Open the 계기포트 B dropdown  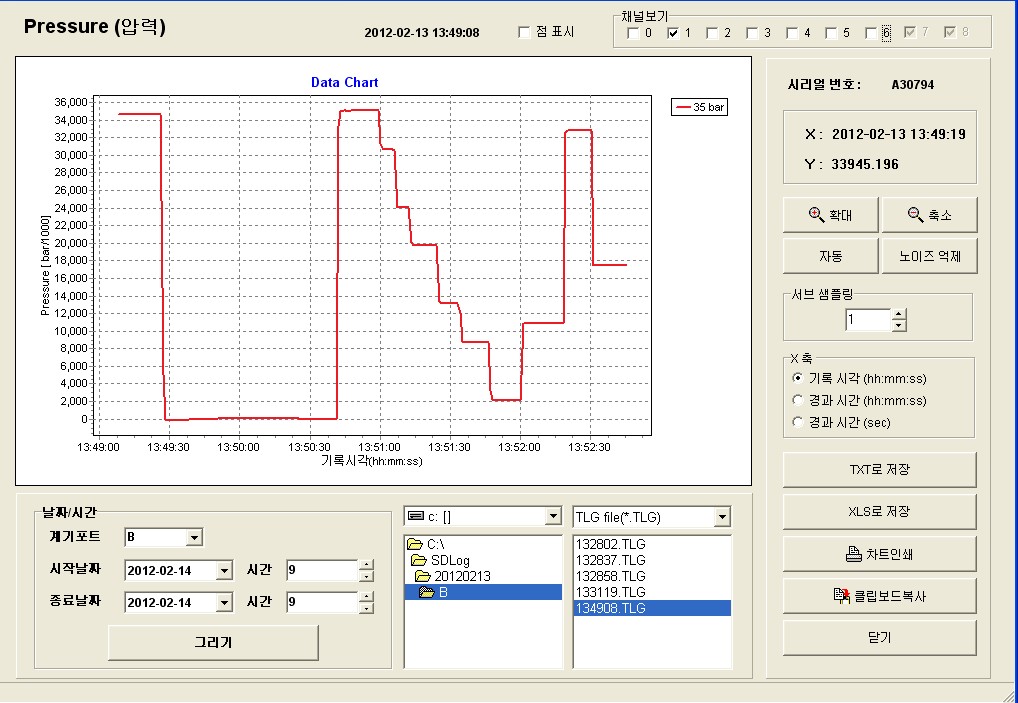pyautogui.click(x=194, y=537)
